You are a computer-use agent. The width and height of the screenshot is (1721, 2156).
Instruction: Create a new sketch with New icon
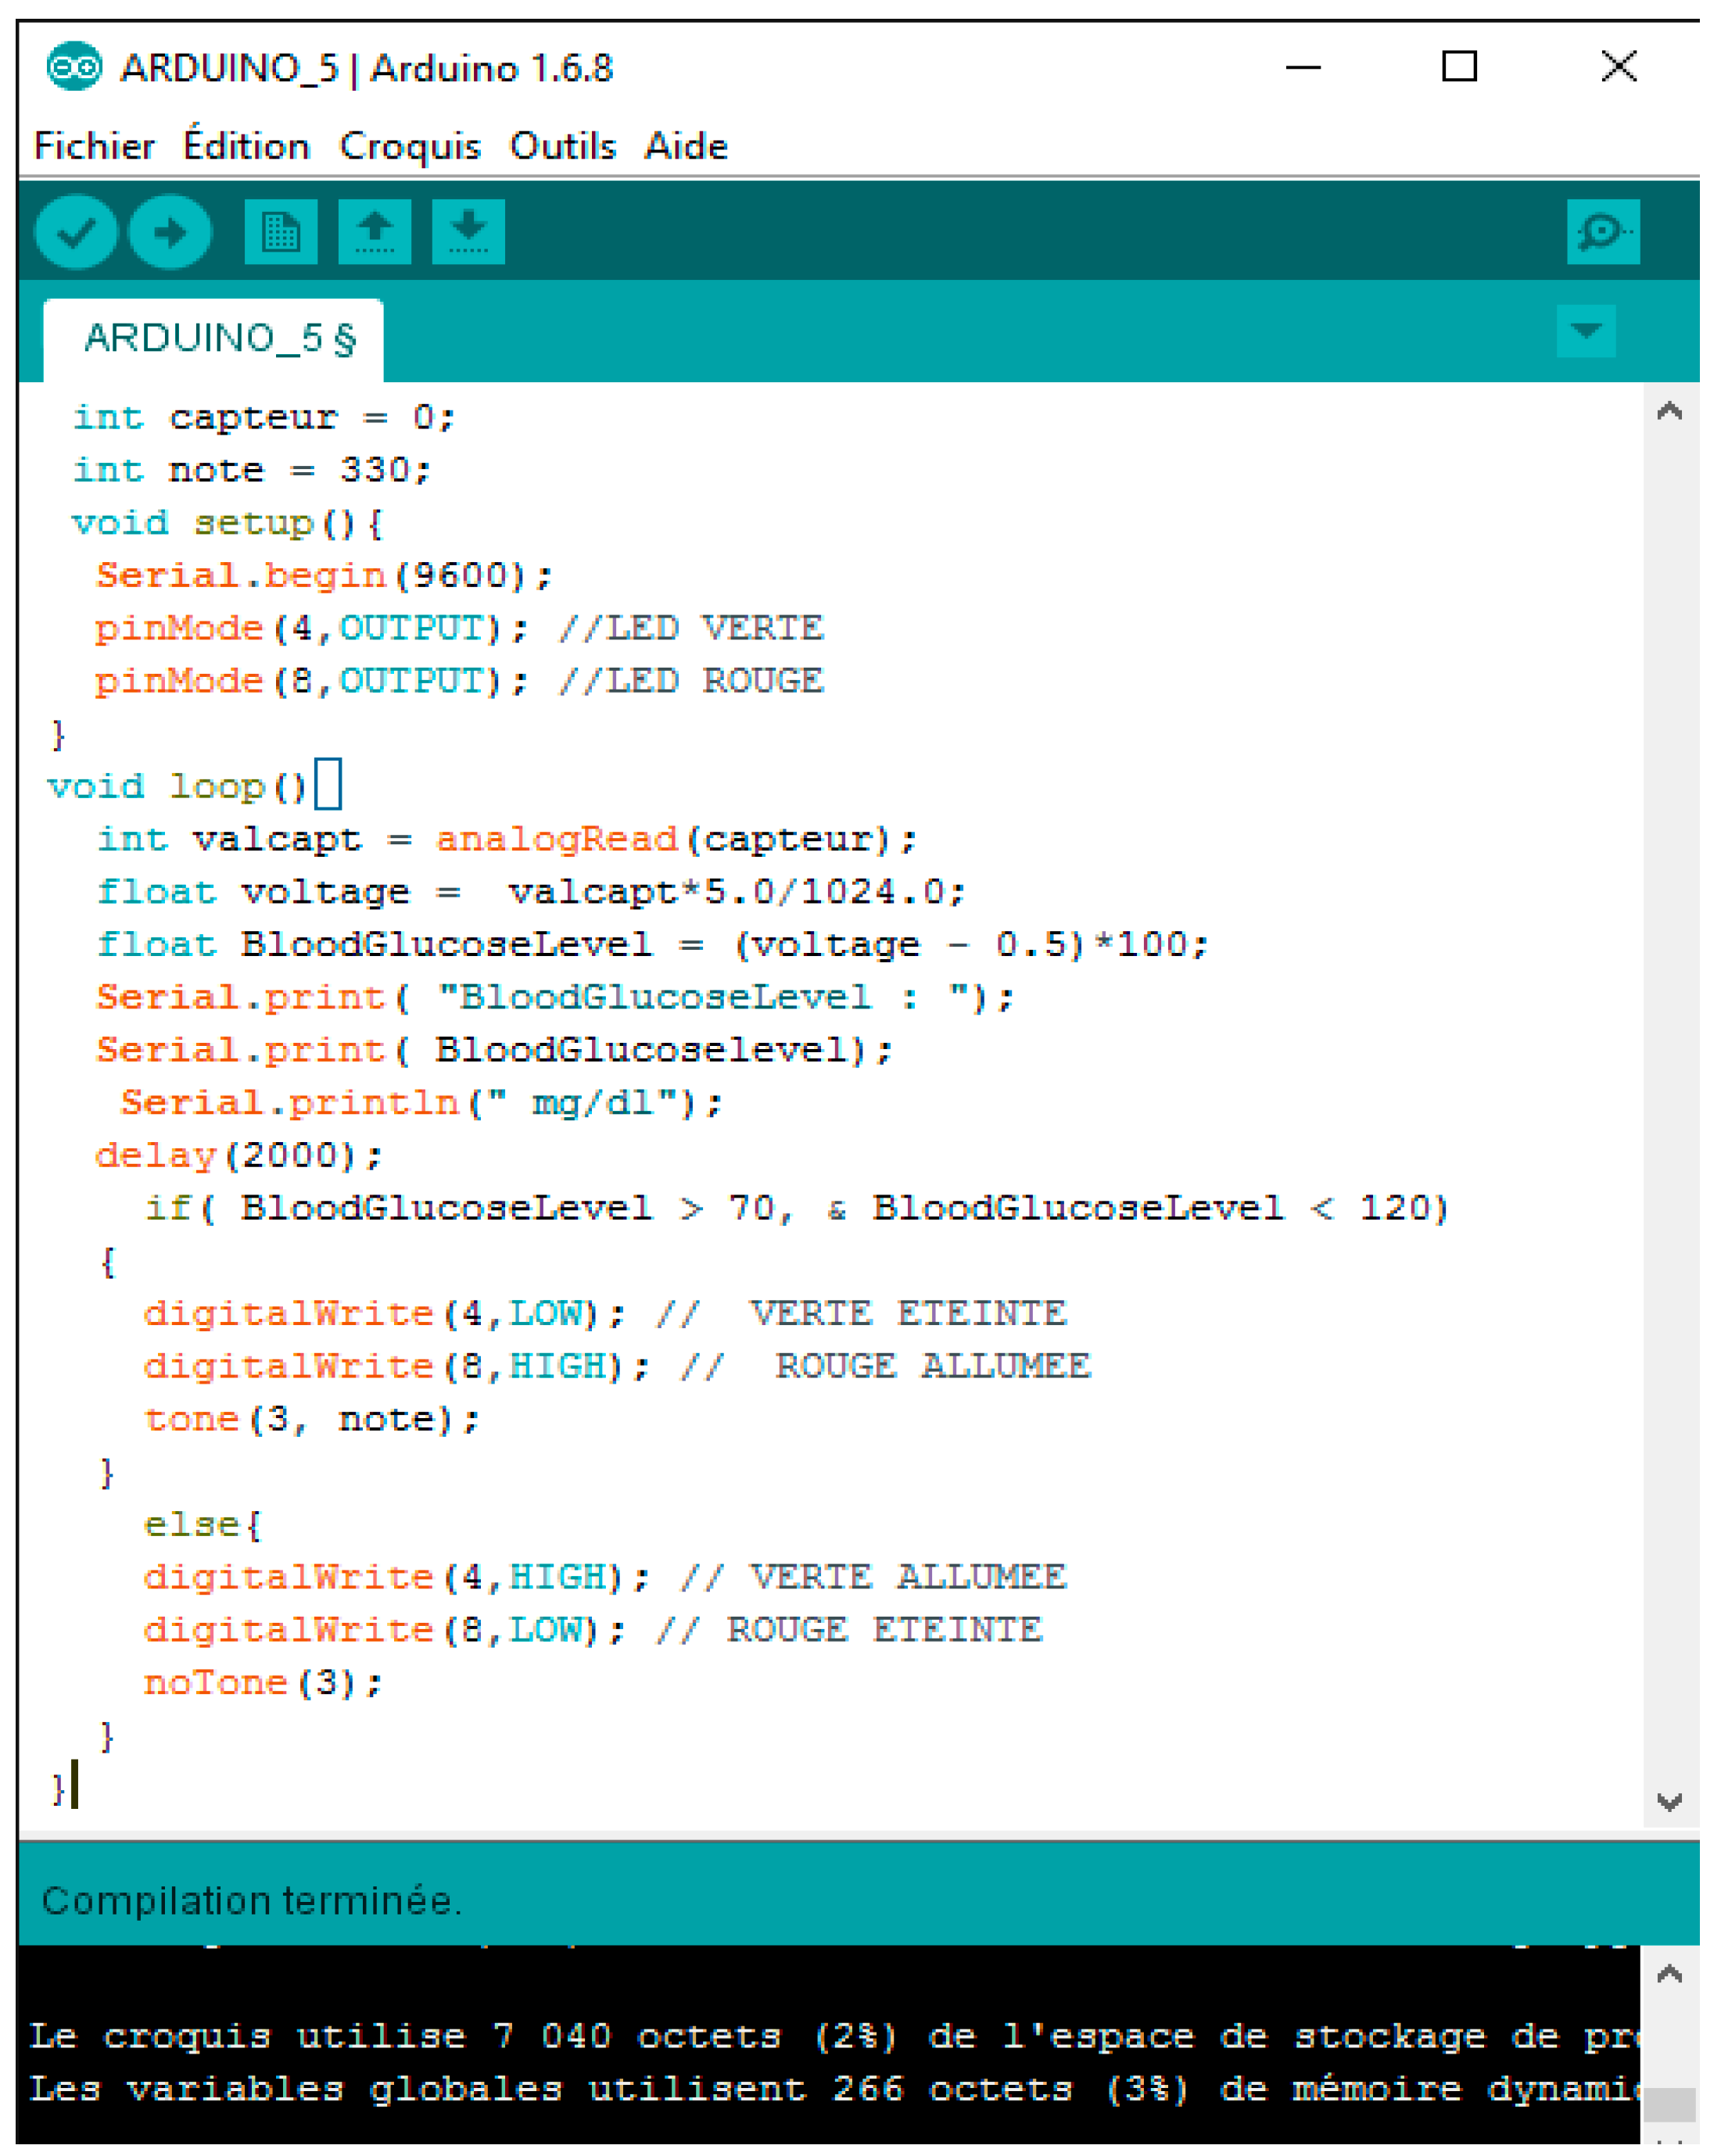click(281, 232)
